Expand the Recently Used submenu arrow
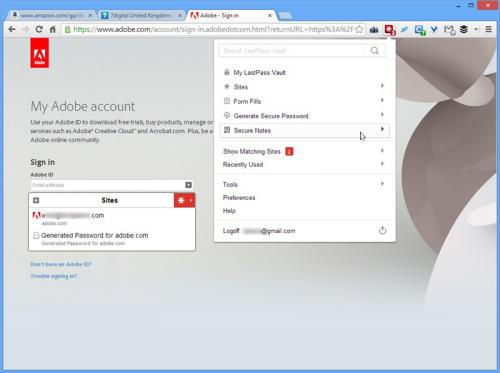Screen dimensions: 500x373 382,164
